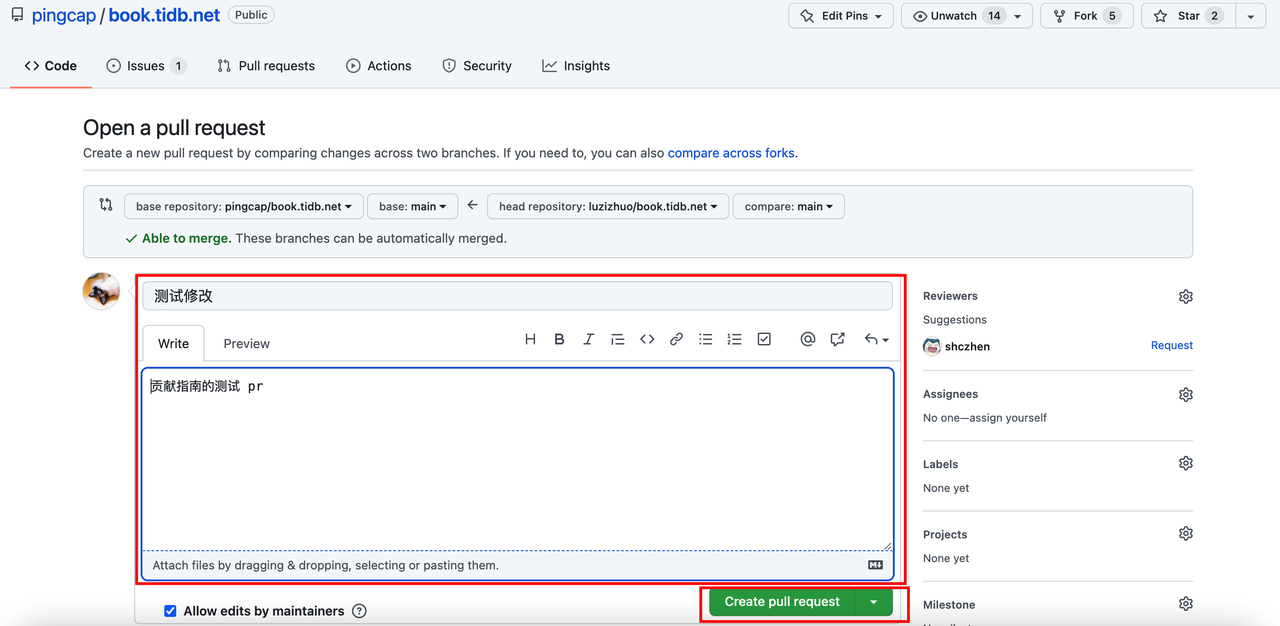This screenshot has width=1280, height=626.
Task: Click the heading formatting icon
Action: click(530, 340)
